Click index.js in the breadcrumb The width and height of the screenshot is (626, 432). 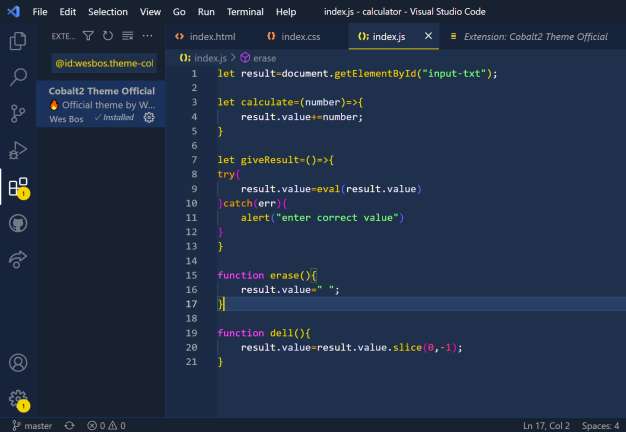tap(210, 58)
